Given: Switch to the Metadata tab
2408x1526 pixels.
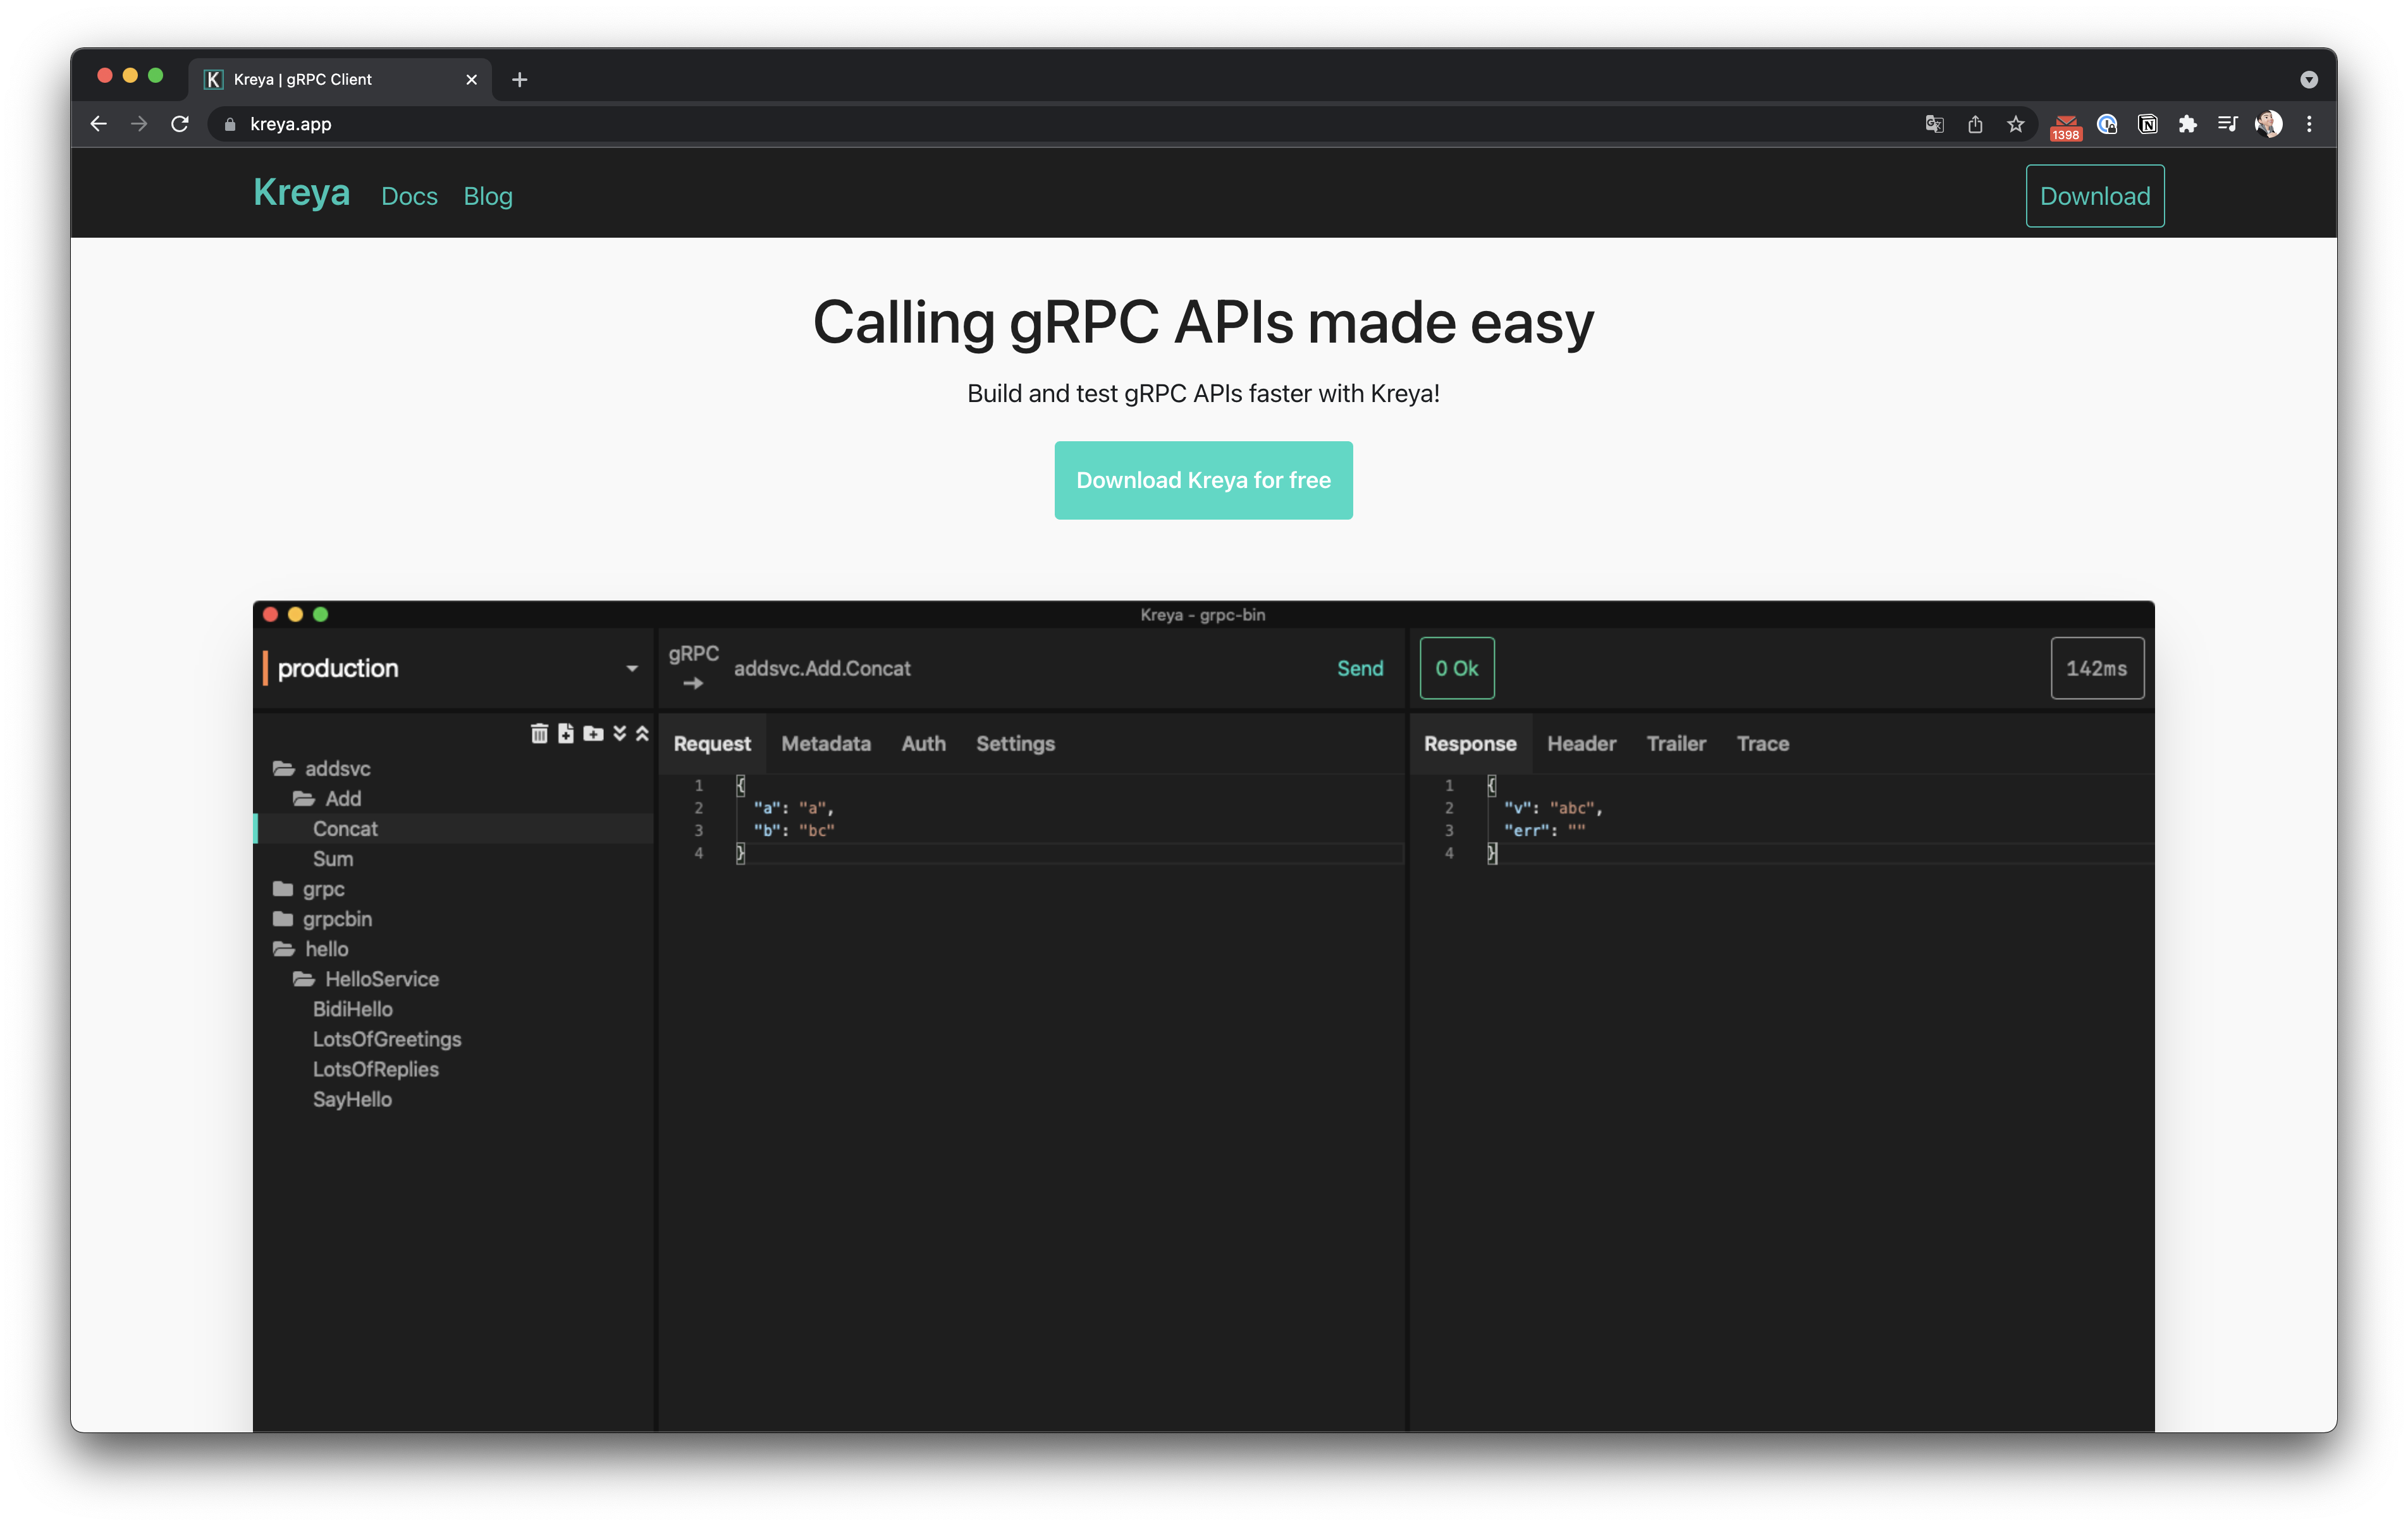Looking at the screenshot, I should point(826,743).
